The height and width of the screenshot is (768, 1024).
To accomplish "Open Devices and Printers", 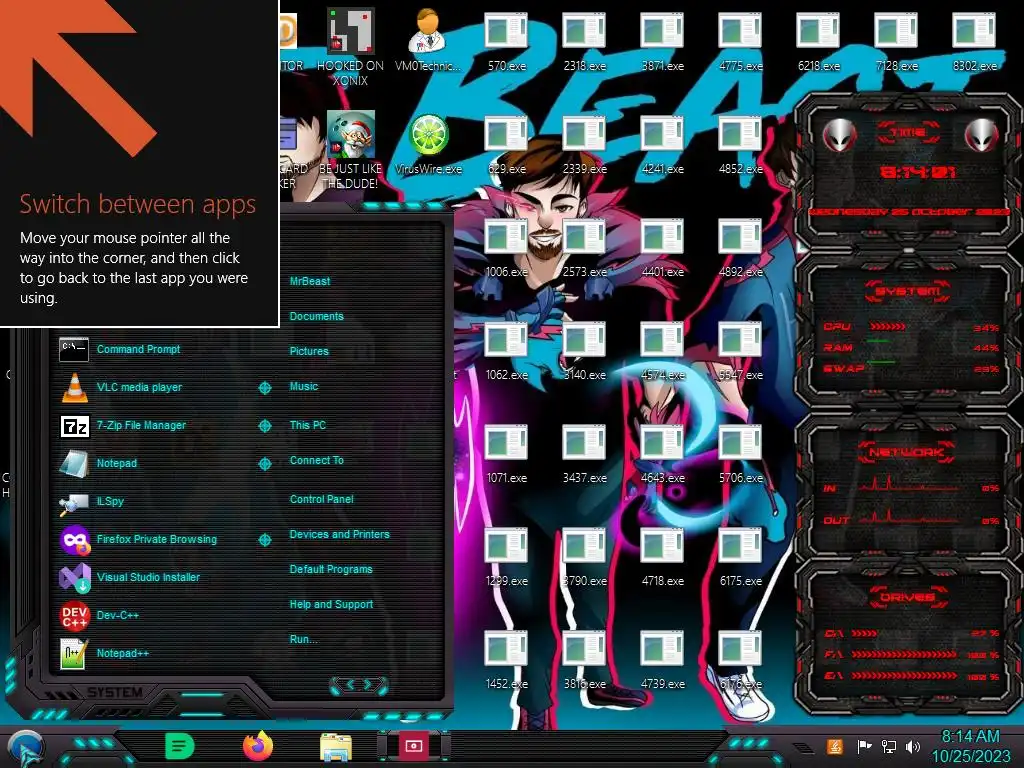I will click(x=340, y=534).
